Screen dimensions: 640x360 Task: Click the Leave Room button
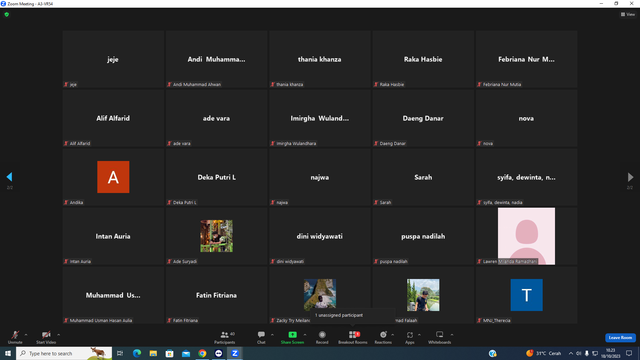coord(620,338)
